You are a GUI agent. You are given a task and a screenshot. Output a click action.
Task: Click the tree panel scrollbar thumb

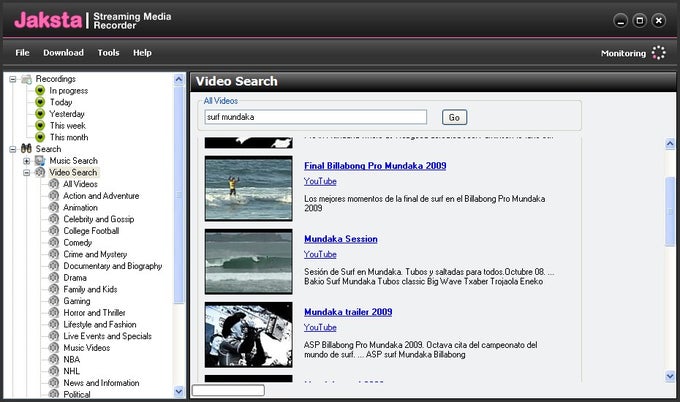[x=179, y=195]
